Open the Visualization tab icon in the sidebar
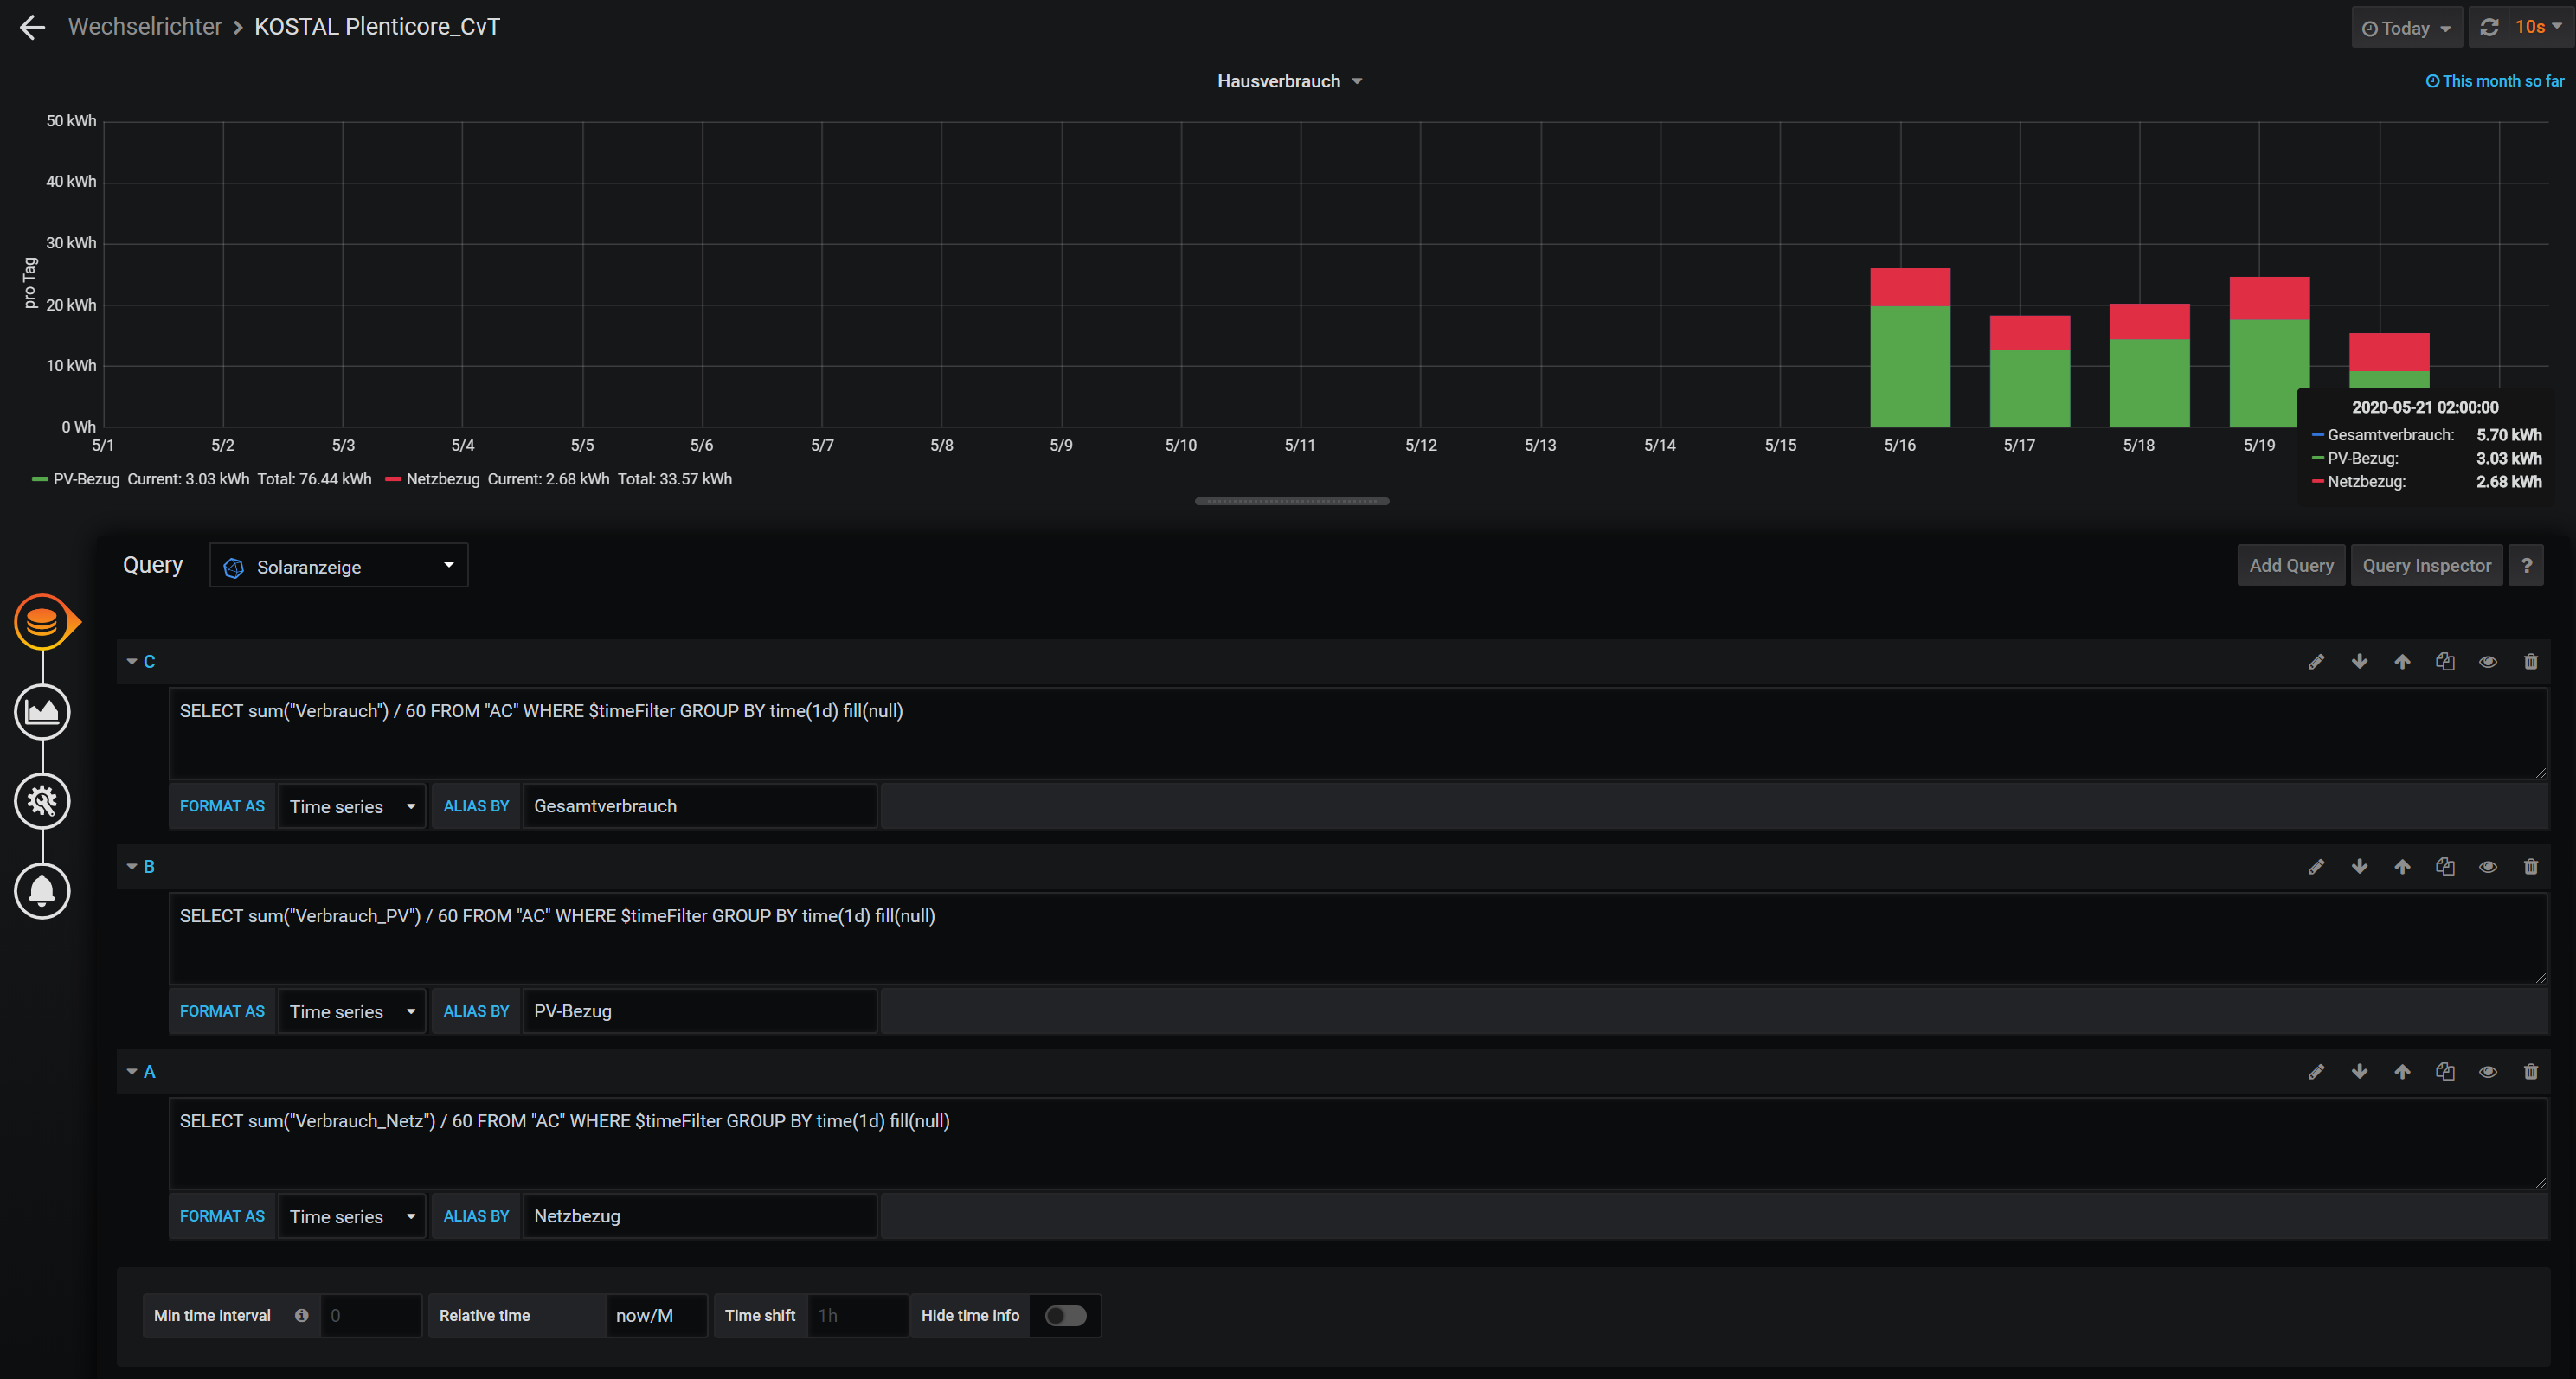2576x1379 pixels. (42, 712)
